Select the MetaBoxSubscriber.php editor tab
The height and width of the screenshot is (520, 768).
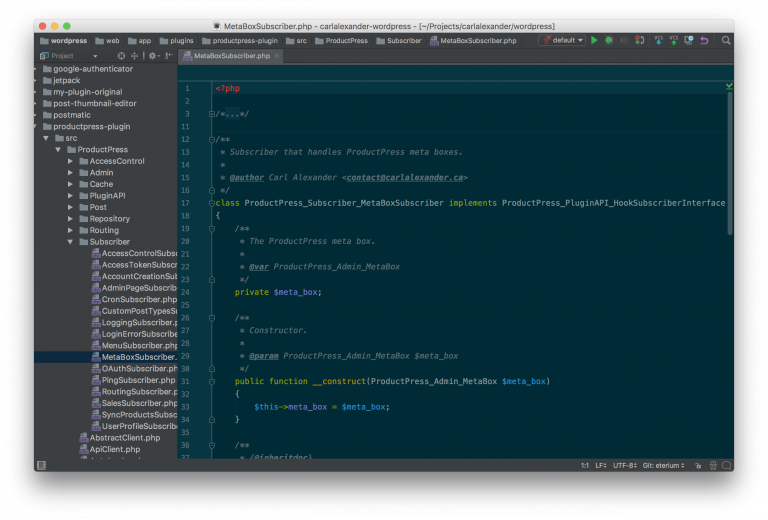coord(231,56)
